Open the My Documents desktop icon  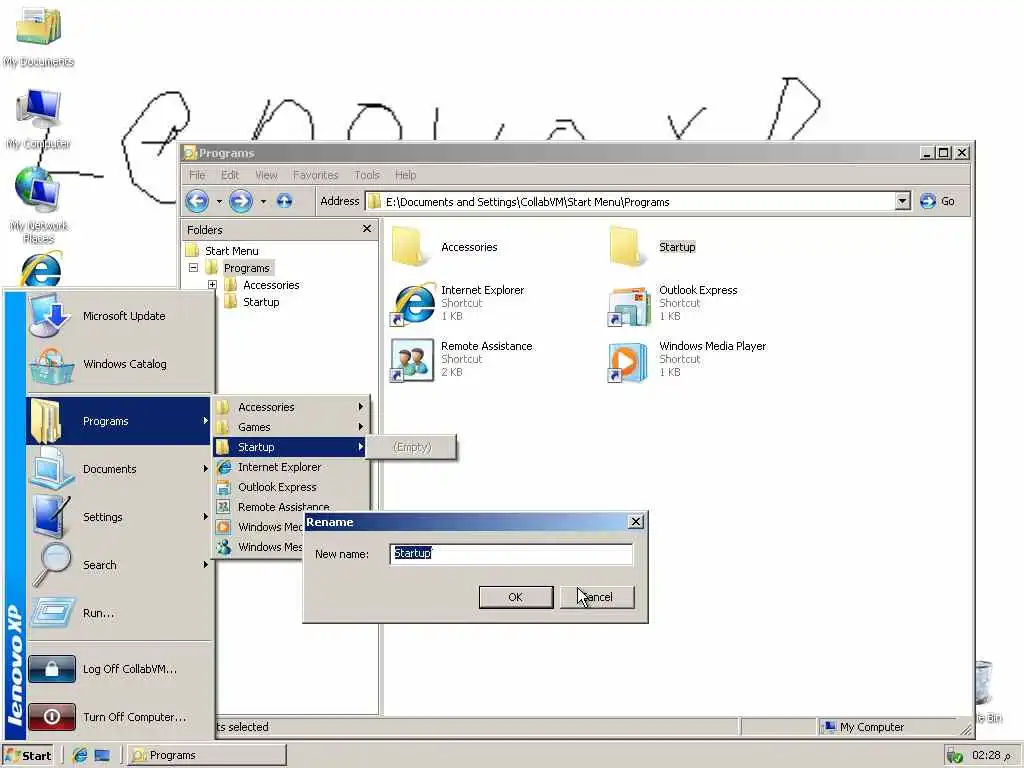coord(38,37)
